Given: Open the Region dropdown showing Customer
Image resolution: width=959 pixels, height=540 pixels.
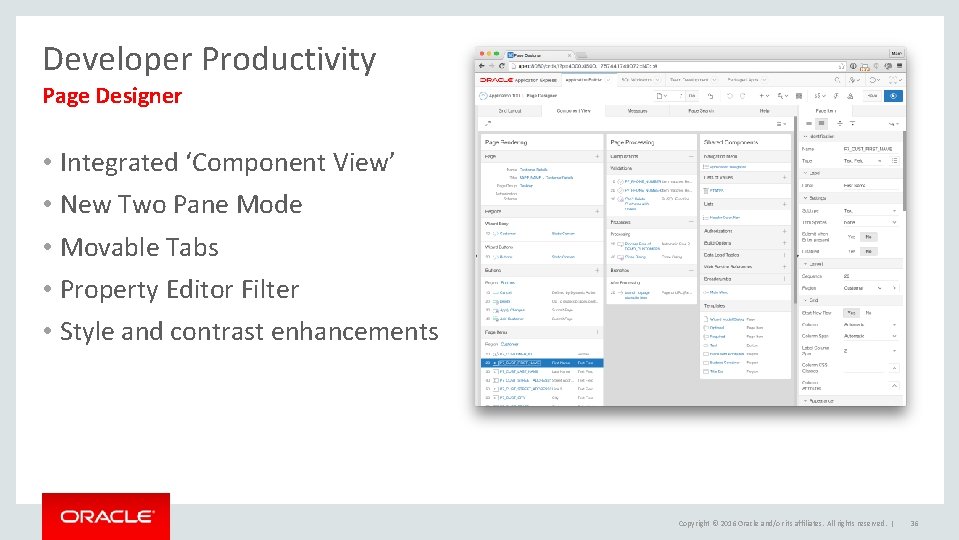Looking at the screenshot, I should tap(864, 288).
